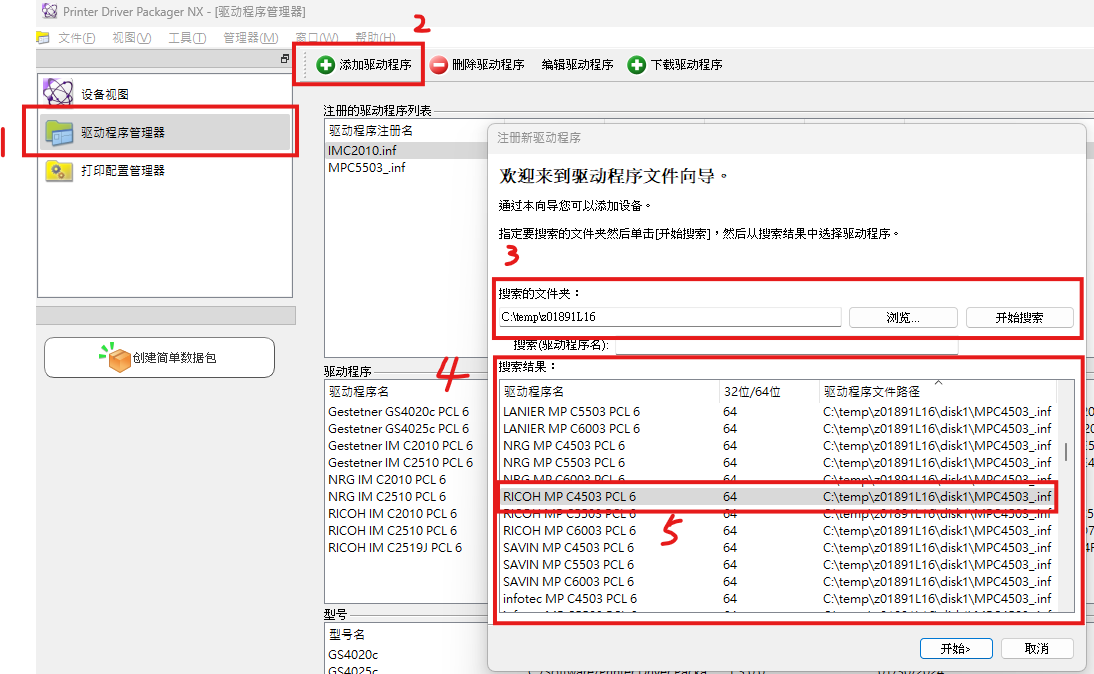Select Gestetner GS4025c PCL 6 in driver list
Viewport: 1094px width, 674px height.
coord(407,428)
